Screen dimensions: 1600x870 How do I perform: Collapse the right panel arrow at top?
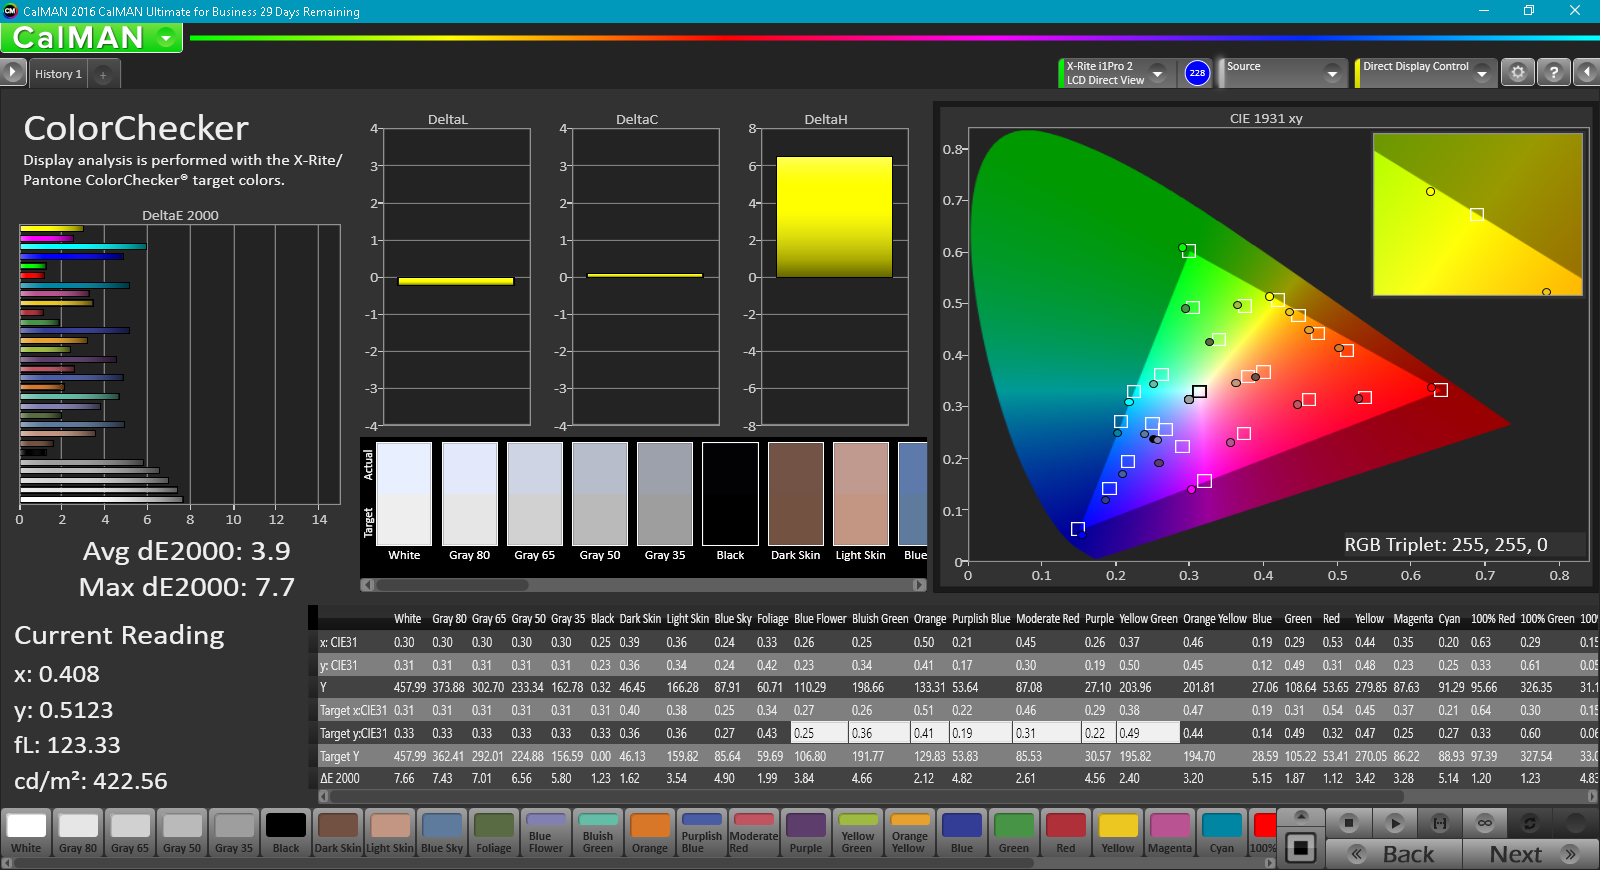coord(1586,73)
